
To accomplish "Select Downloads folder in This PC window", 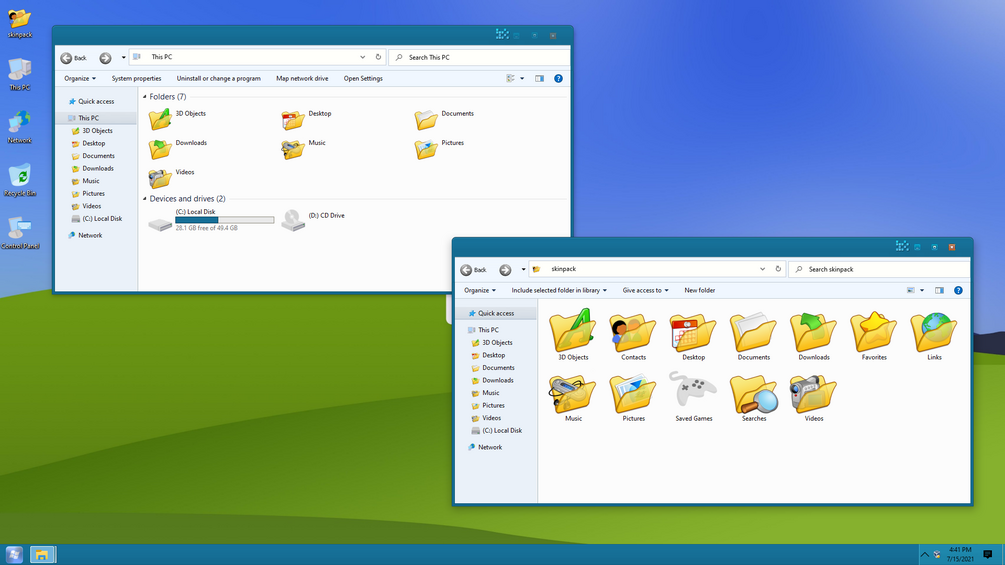I will tap(178, 149).
